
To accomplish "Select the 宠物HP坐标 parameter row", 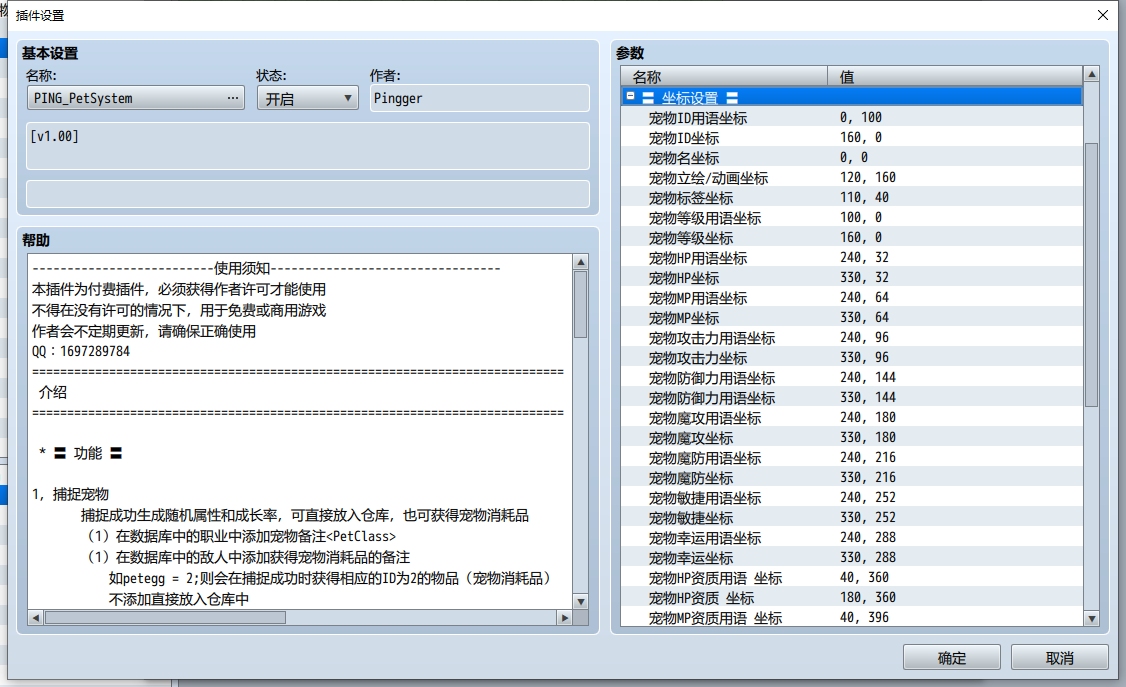I will pos(852,279).
